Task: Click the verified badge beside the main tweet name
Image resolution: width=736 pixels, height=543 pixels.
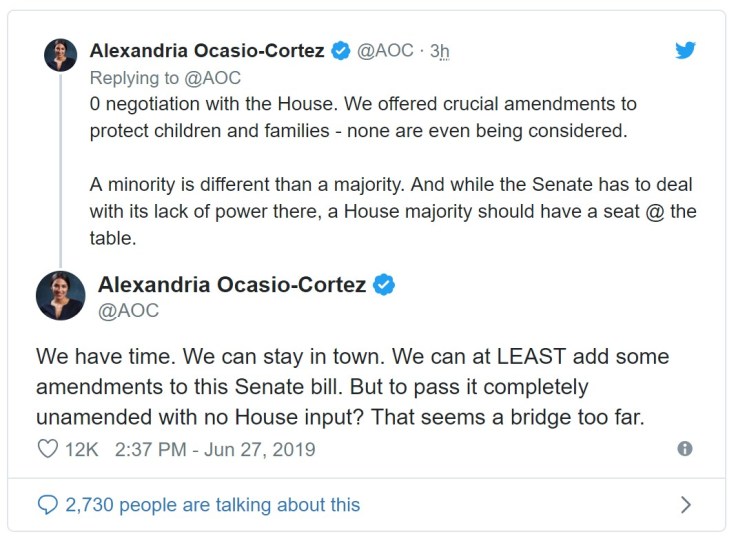Action: coord(384,285)
